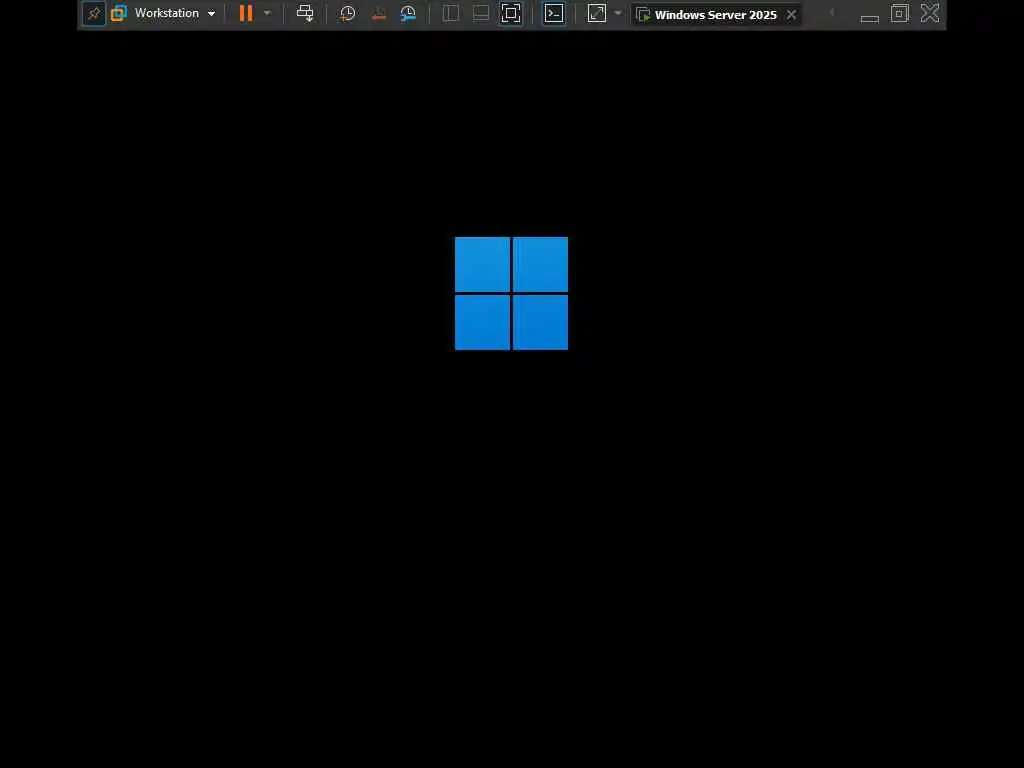Close the Windows Server 2025 tab

[792, 14]
